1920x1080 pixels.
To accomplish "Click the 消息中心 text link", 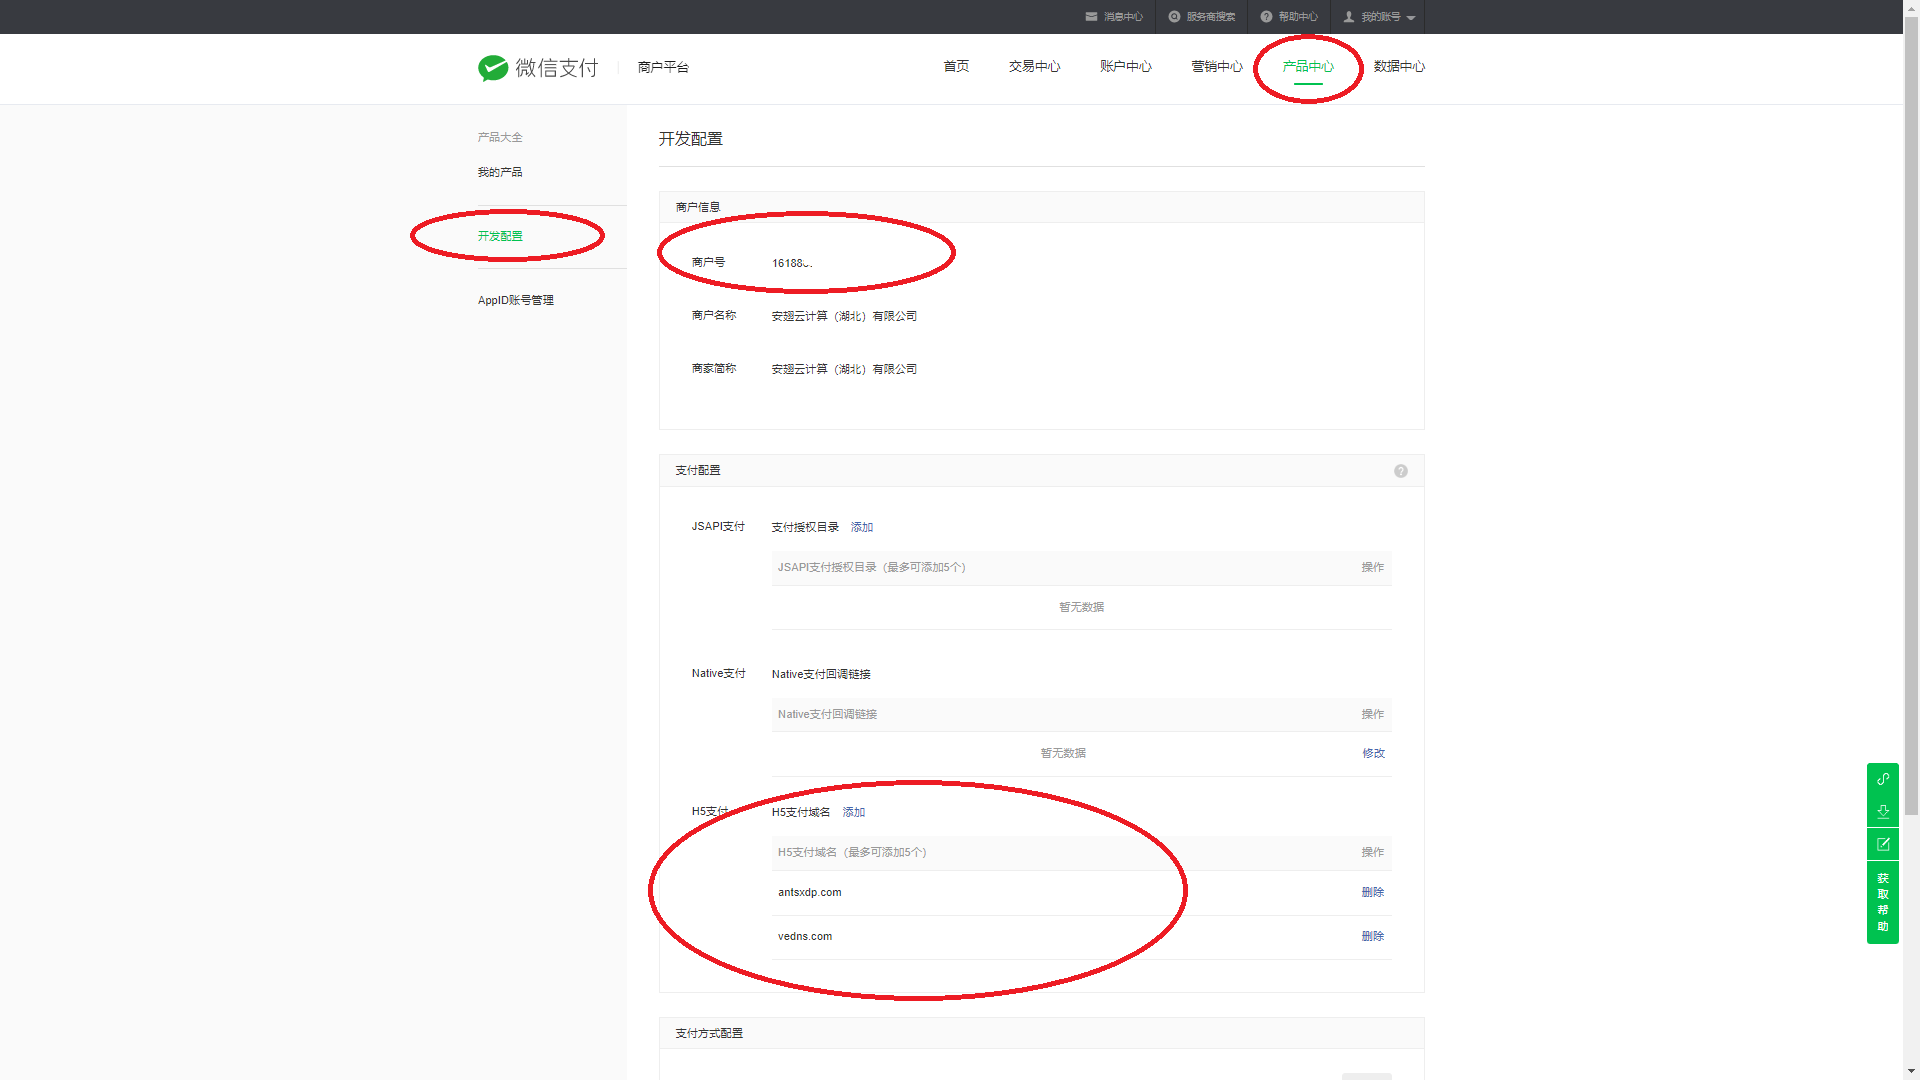I will point(1123,17).
